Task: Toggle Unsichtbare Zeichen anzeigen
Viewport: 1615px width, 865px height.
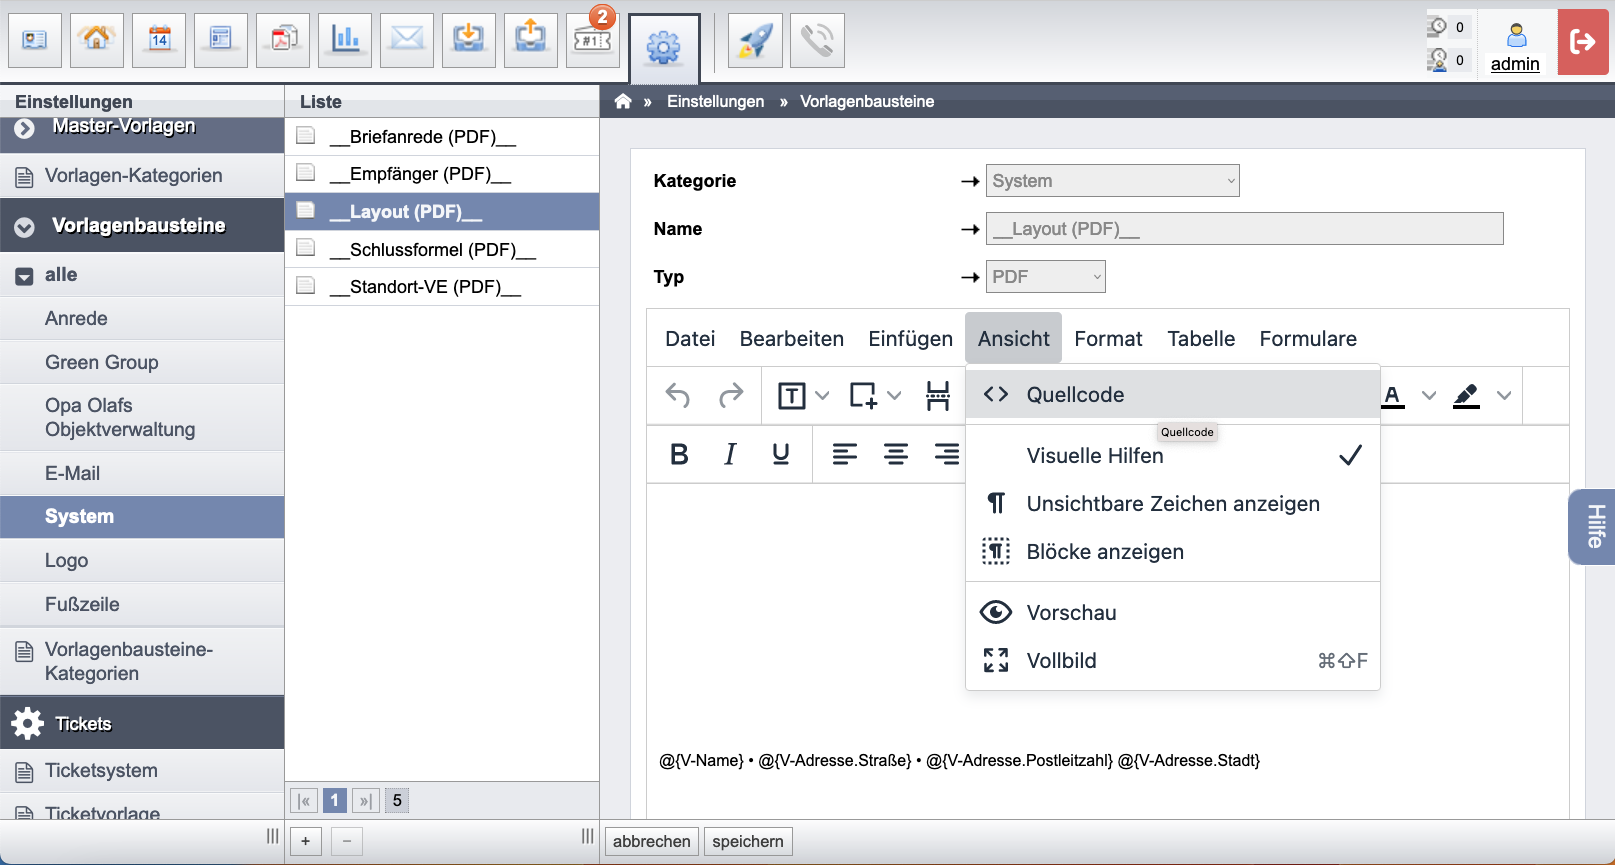Action: click(x=1173, y=504)
